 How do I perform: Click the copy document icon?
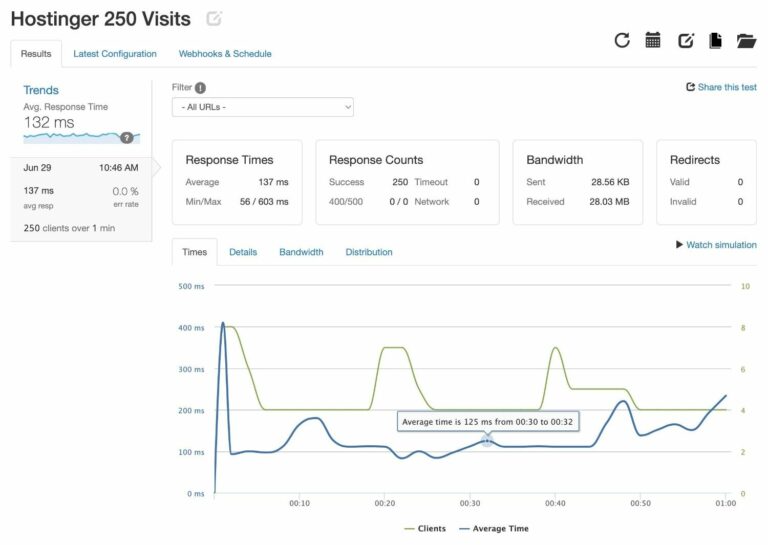pyautogui.click(x=715, y=41)
